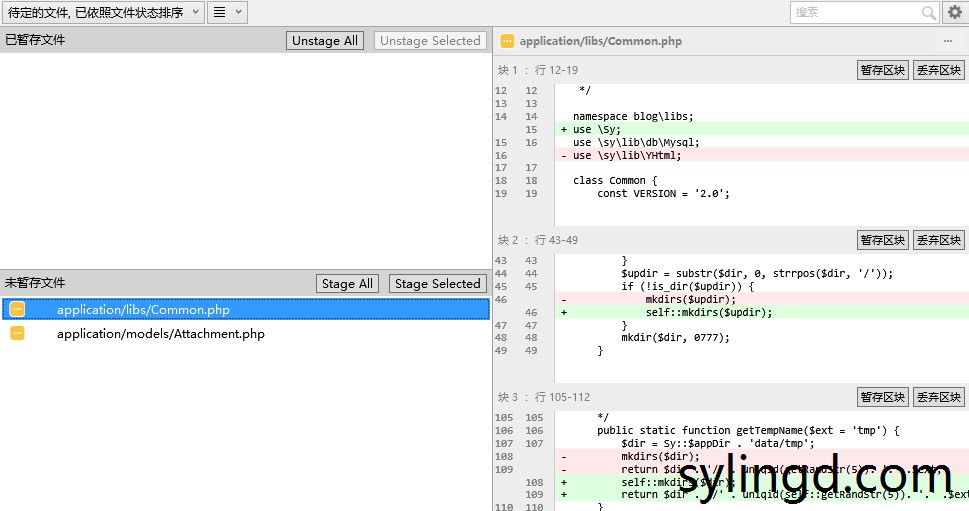Open the pending files sort dropdown
Viewport: 969px width, 511px height.
pyautogui.click(x=103, y=13)
